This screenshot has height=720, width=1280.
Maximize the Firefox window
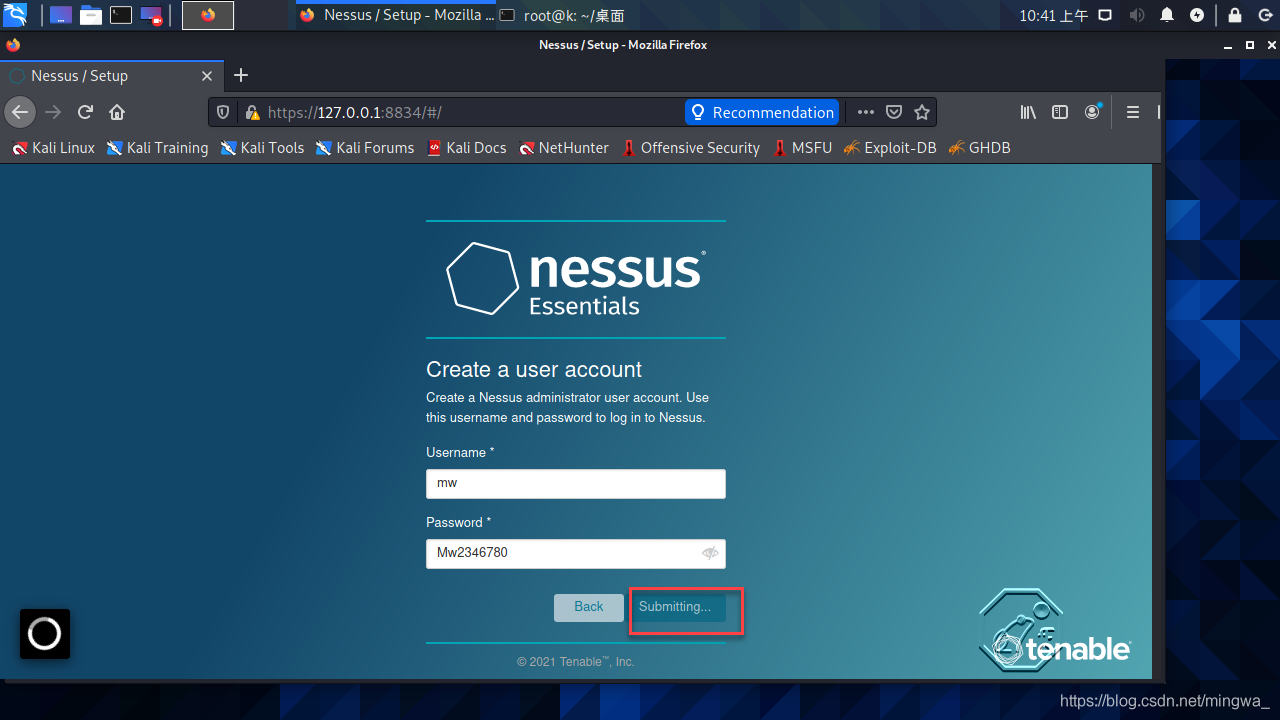(1250, 45)
